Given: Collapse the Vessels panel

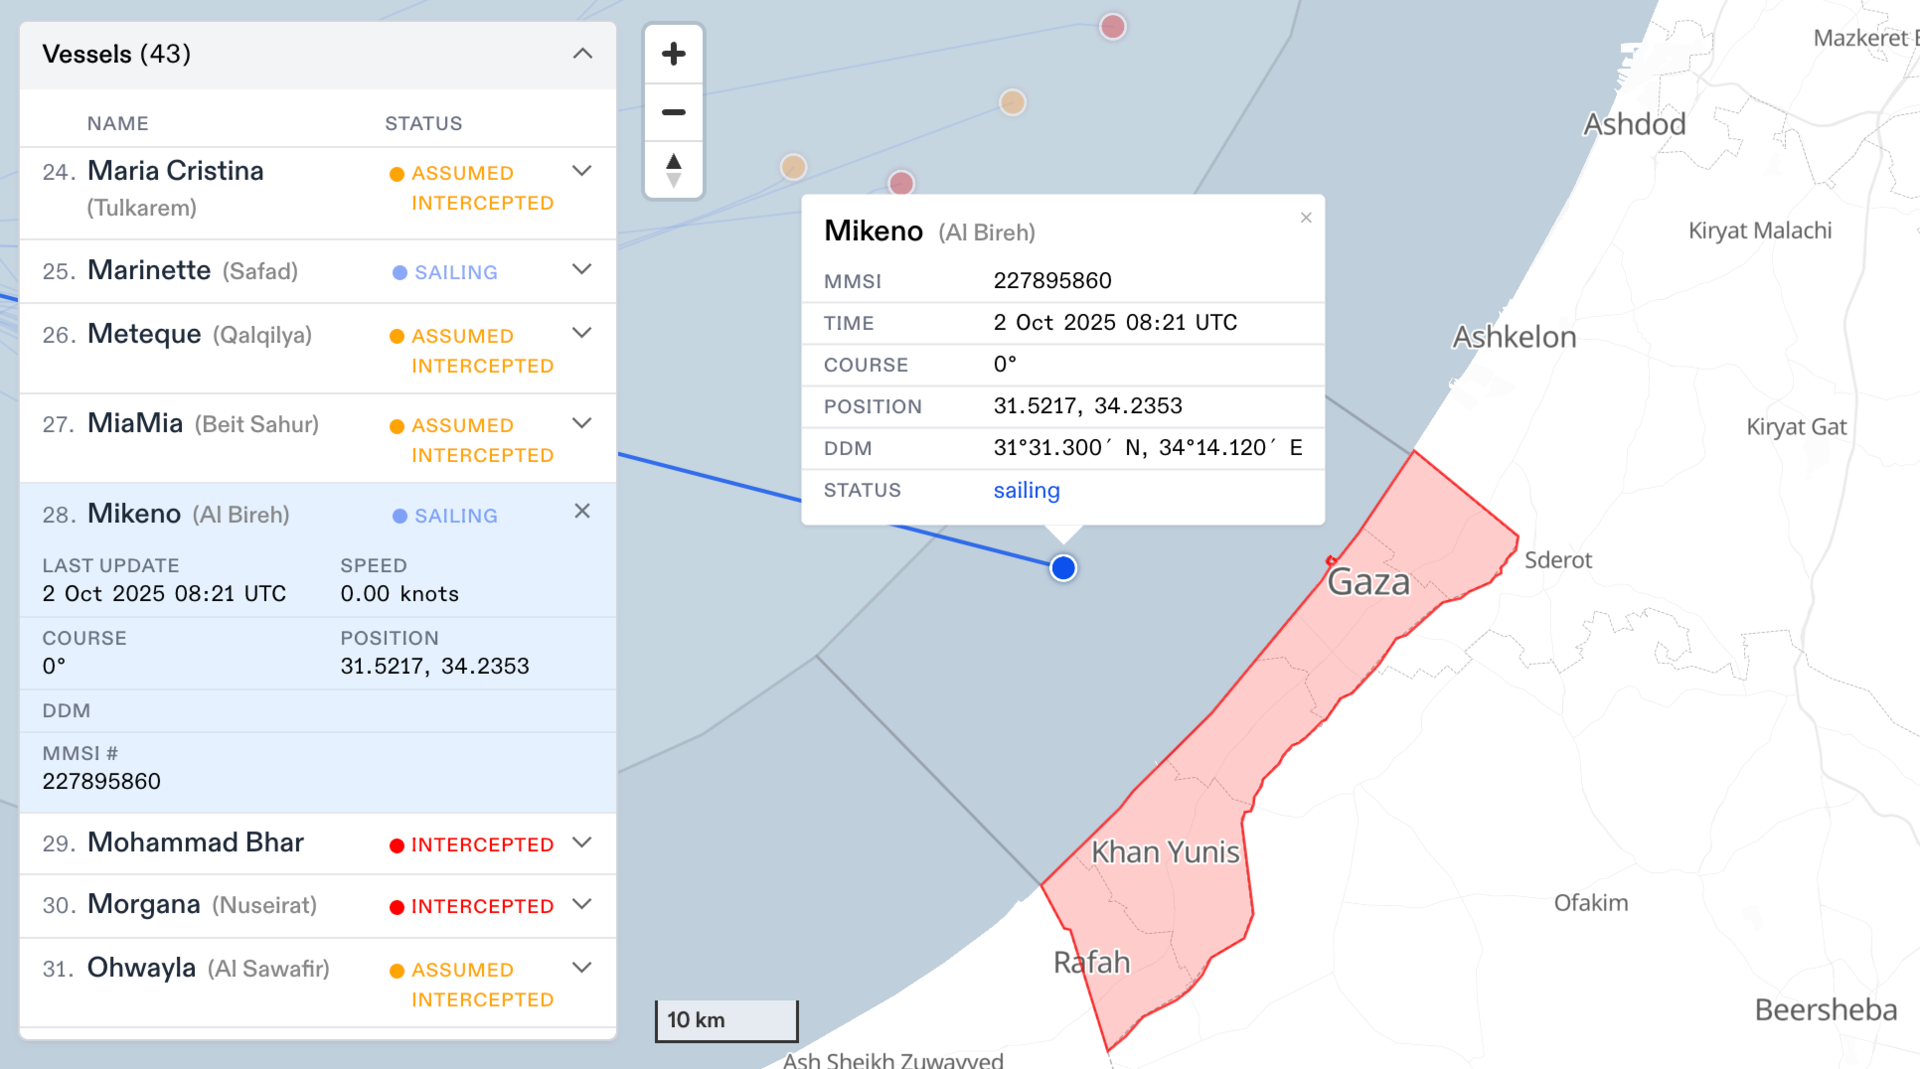Looking at the screenshot, I should [x=582, y=54].
